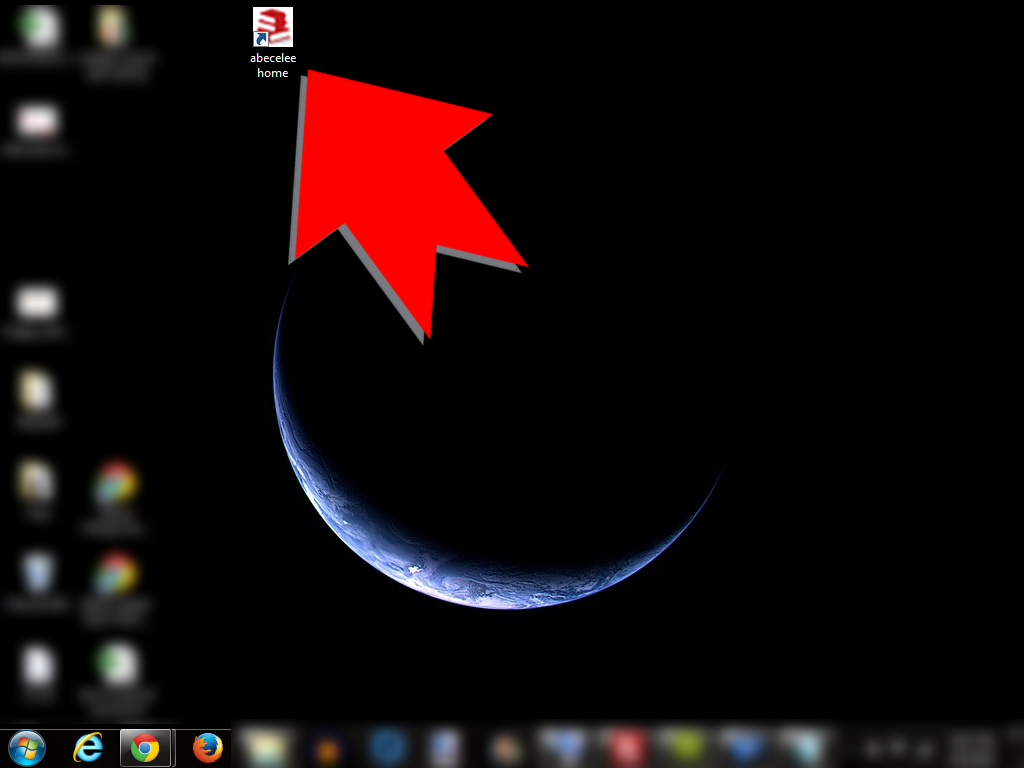Switch to Google Chrome in the taskbar
The height and width of the screenshot is (768, 1024).
[145, 748]
